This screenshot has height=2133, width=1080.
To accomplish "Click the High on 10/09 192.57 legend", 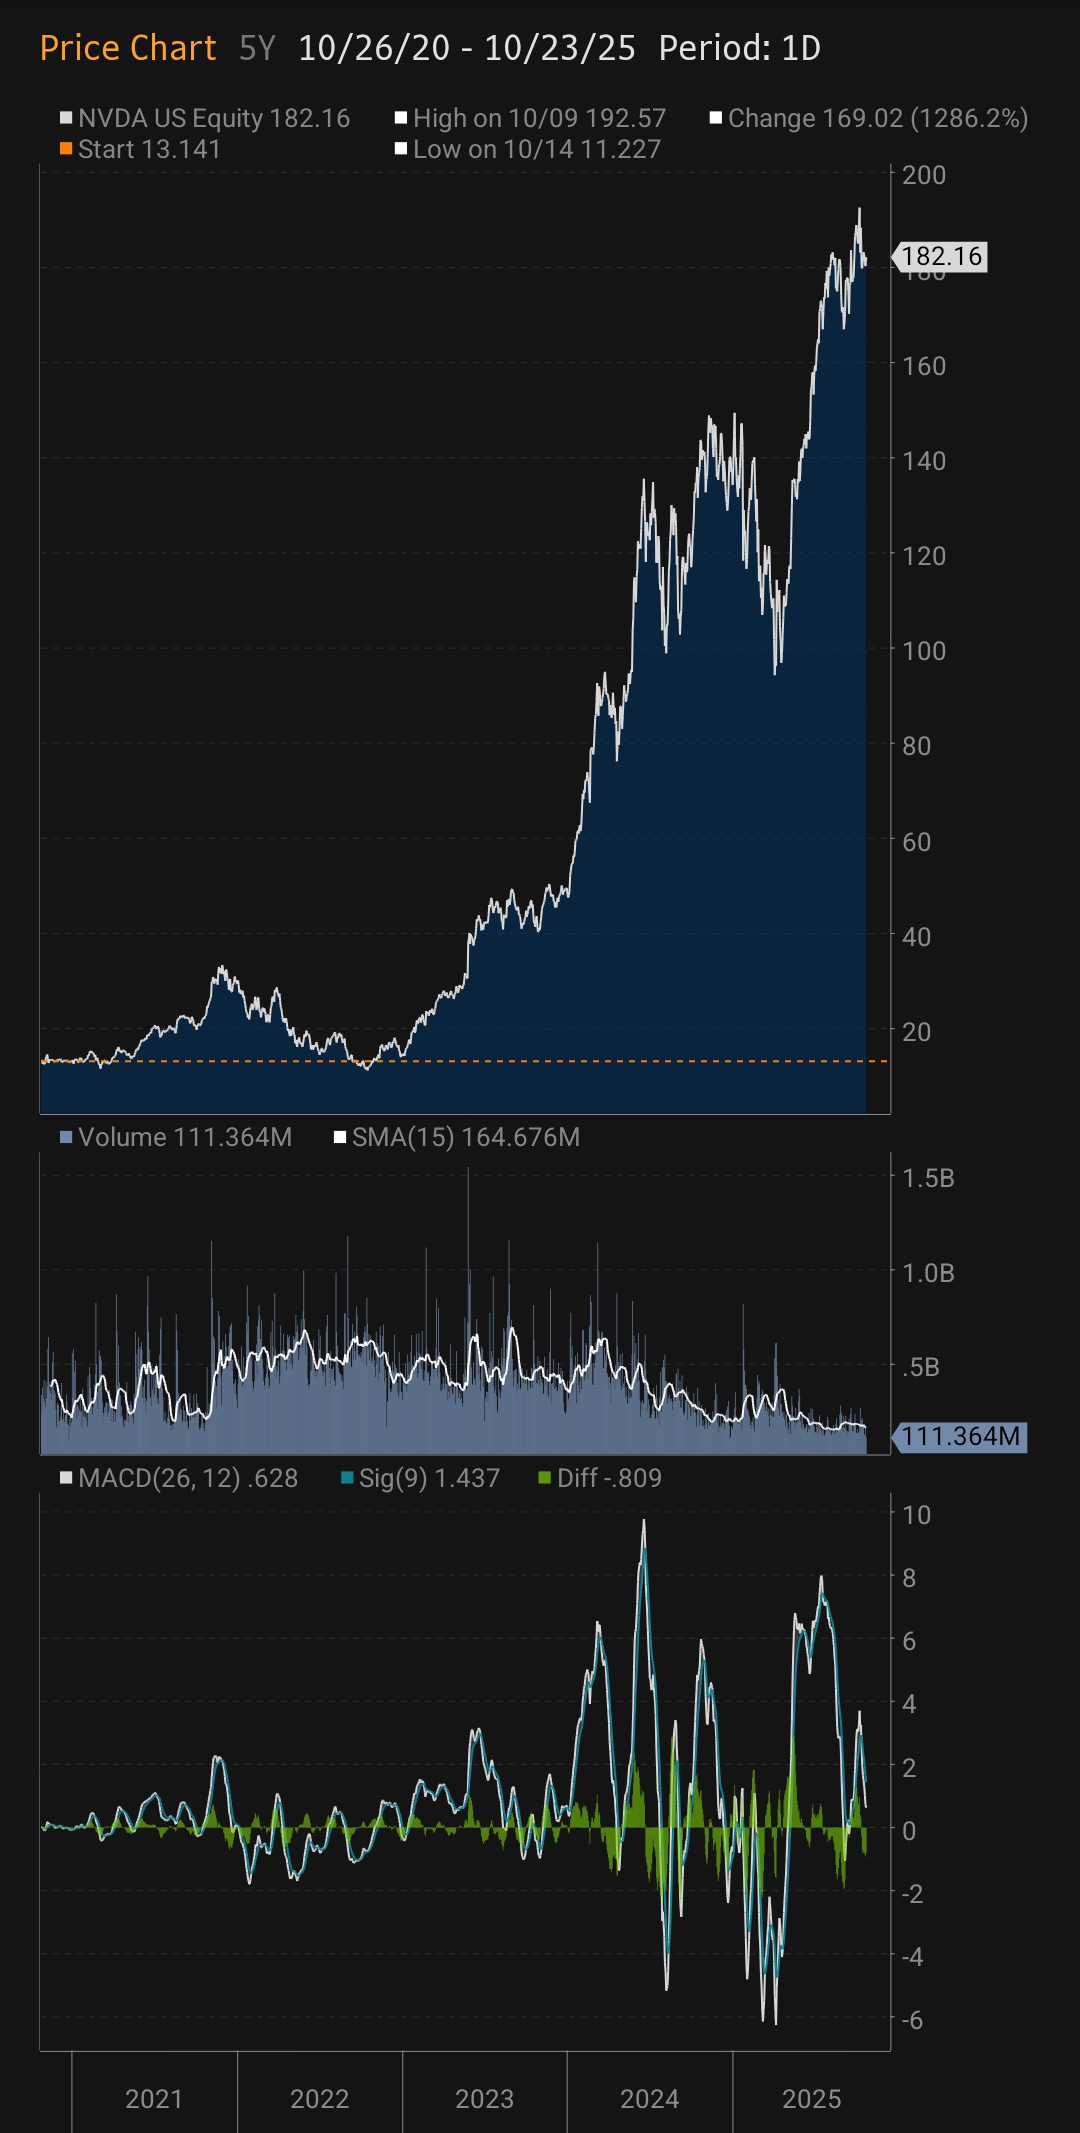I will coord(530,118).
